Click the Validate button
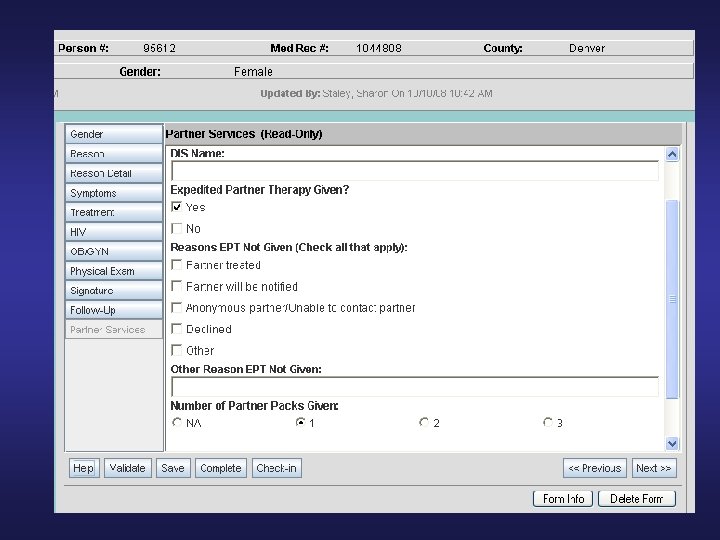 coord(128,468)
